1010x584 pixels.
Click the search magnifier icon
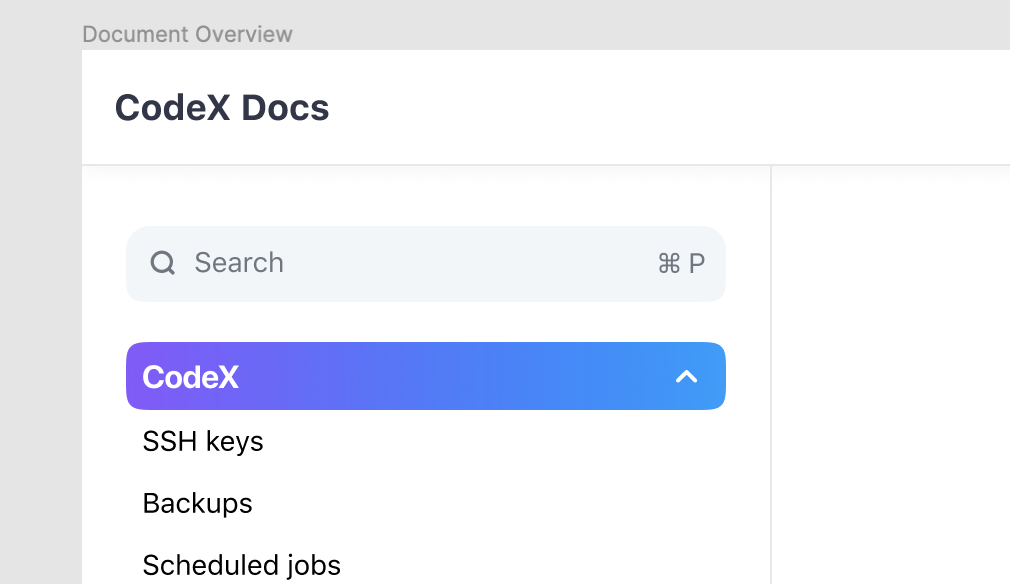click(x=162, y=263)
